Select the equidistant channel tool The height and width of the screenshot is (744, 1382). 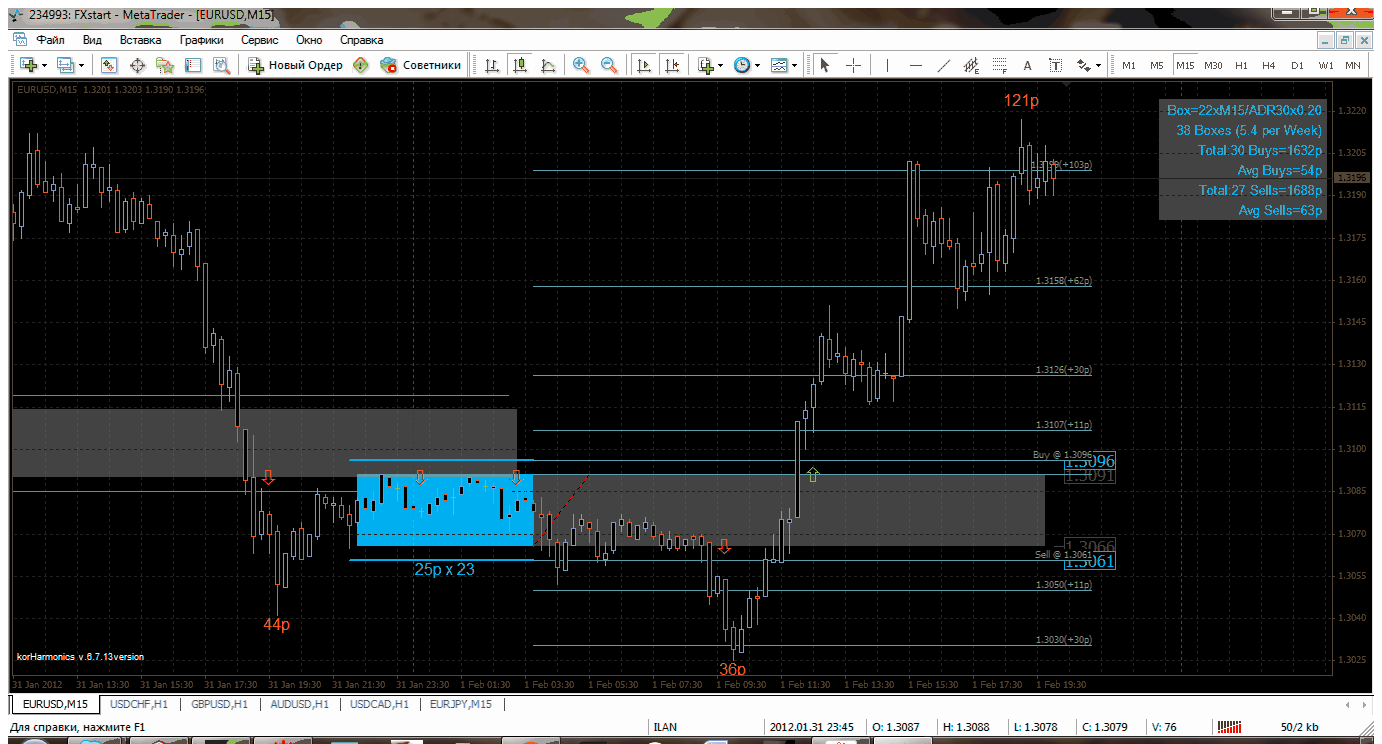971,65
